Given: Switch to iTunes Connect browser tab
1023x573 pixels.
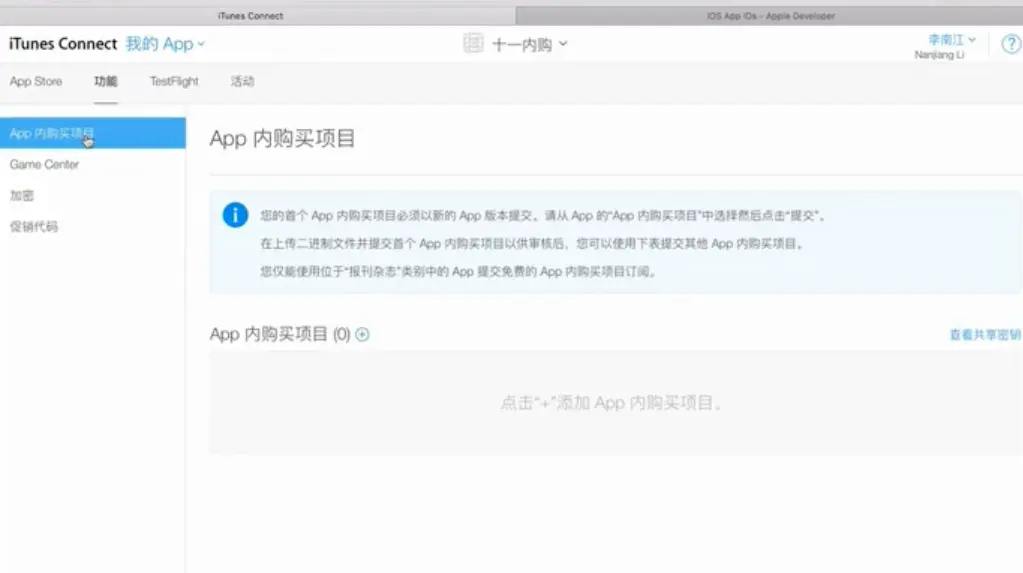Looking at the screenshot, I should (x=258, y=16).
